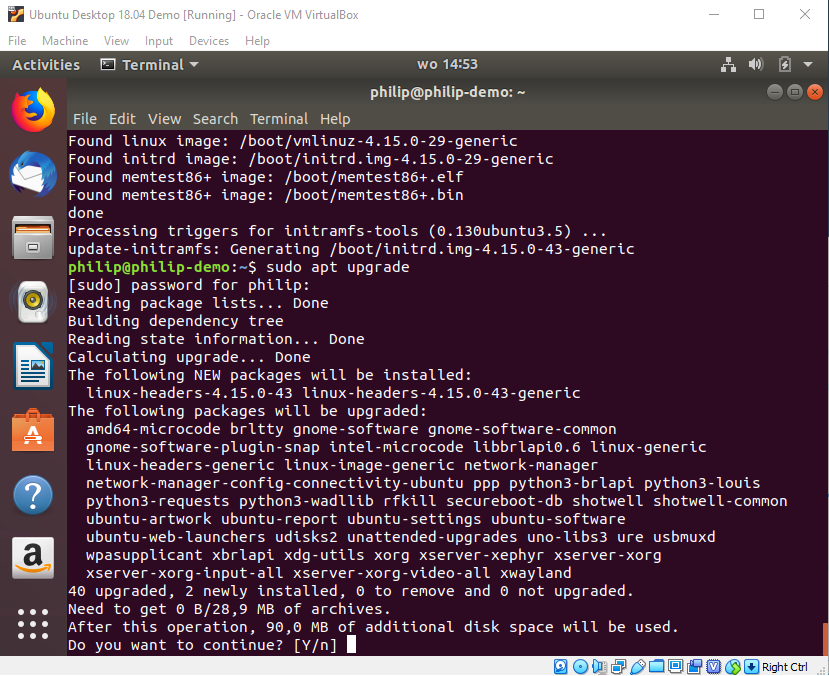This screenshot has width=829, height=676.
Task: Click 'linux-headers-4.15.0-43-generic' package name
Action: (x=441, y=393)
